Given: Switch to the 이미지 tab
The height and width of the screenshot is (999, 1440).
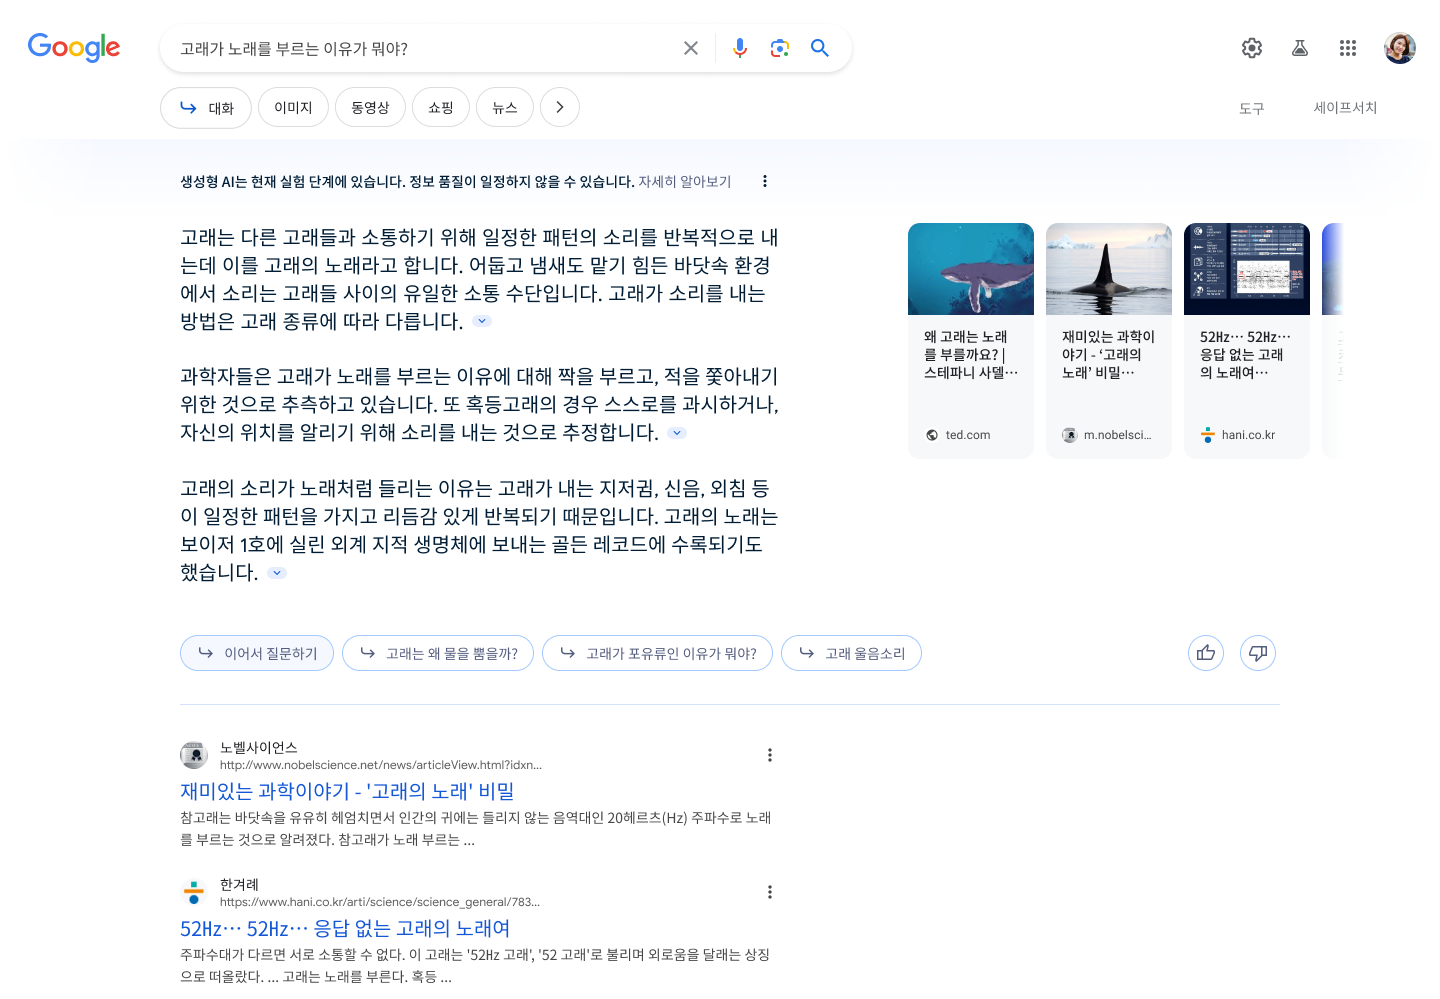Looking at the screenshot, I should coord(293,107).
